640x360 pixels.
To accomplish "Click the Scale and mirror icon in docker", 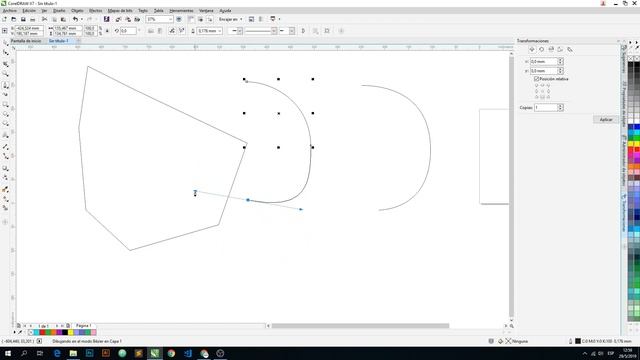I will pos(551,49).
